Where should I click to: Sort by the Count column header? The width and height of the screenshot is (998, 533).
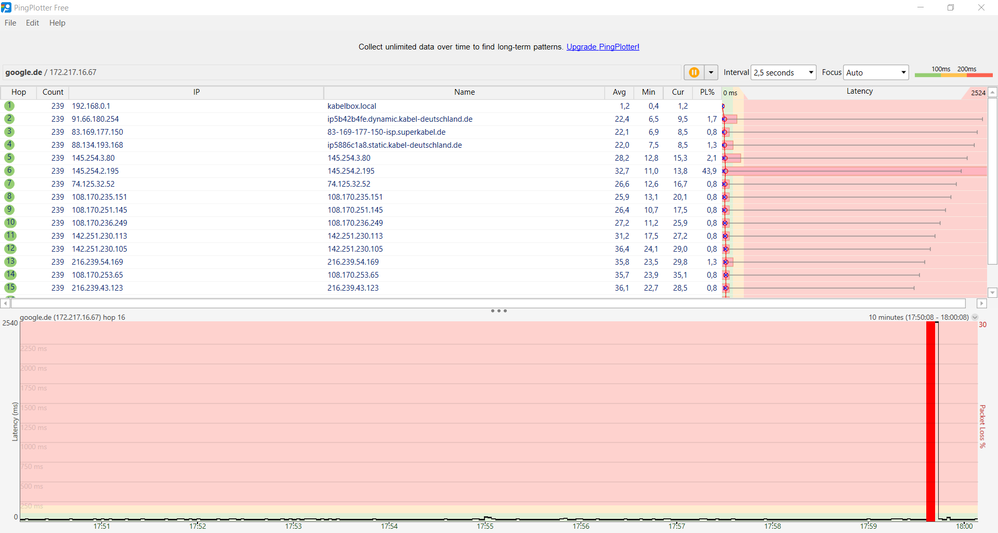pyautogui.click(x=53, y=92)
